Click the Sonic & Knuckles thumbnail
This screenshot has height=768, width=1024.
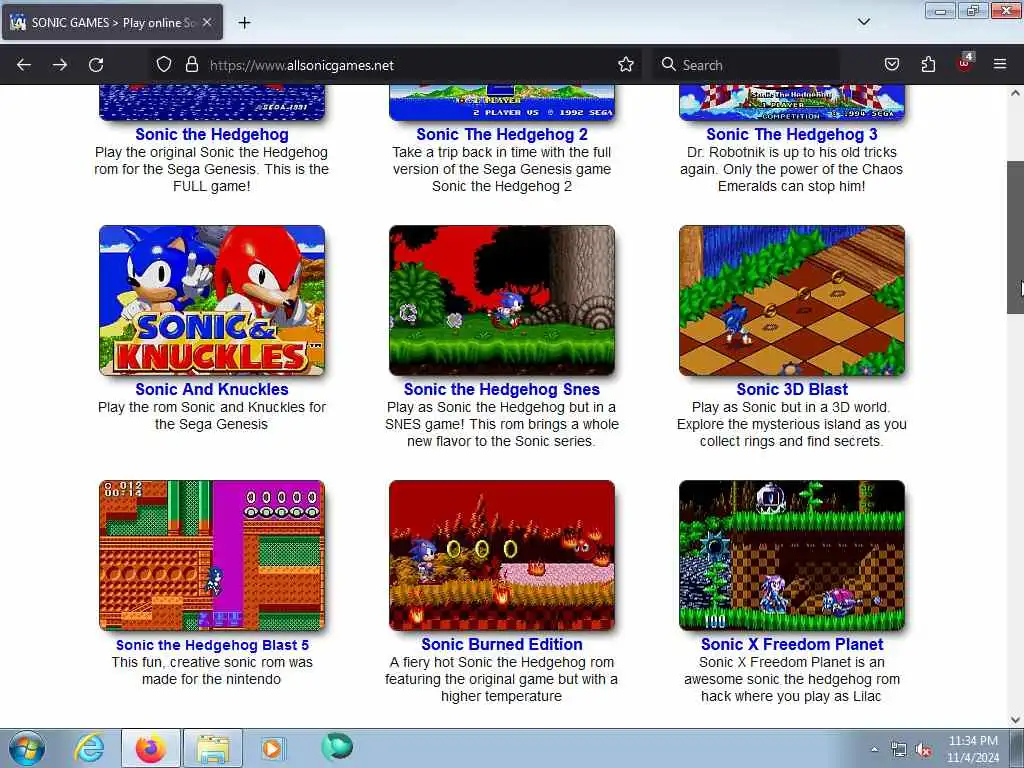[x=212, y=300]
